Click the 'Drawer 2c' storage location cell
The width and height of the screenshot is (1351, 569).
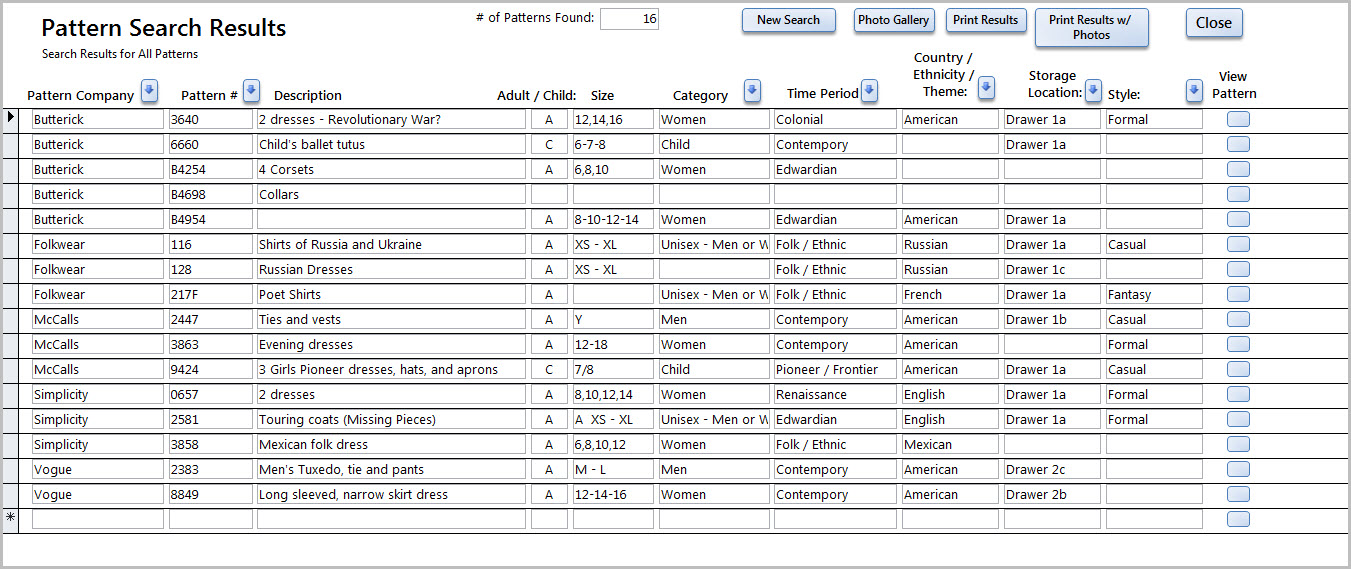pyautogui.click(x=1052, y=470)
